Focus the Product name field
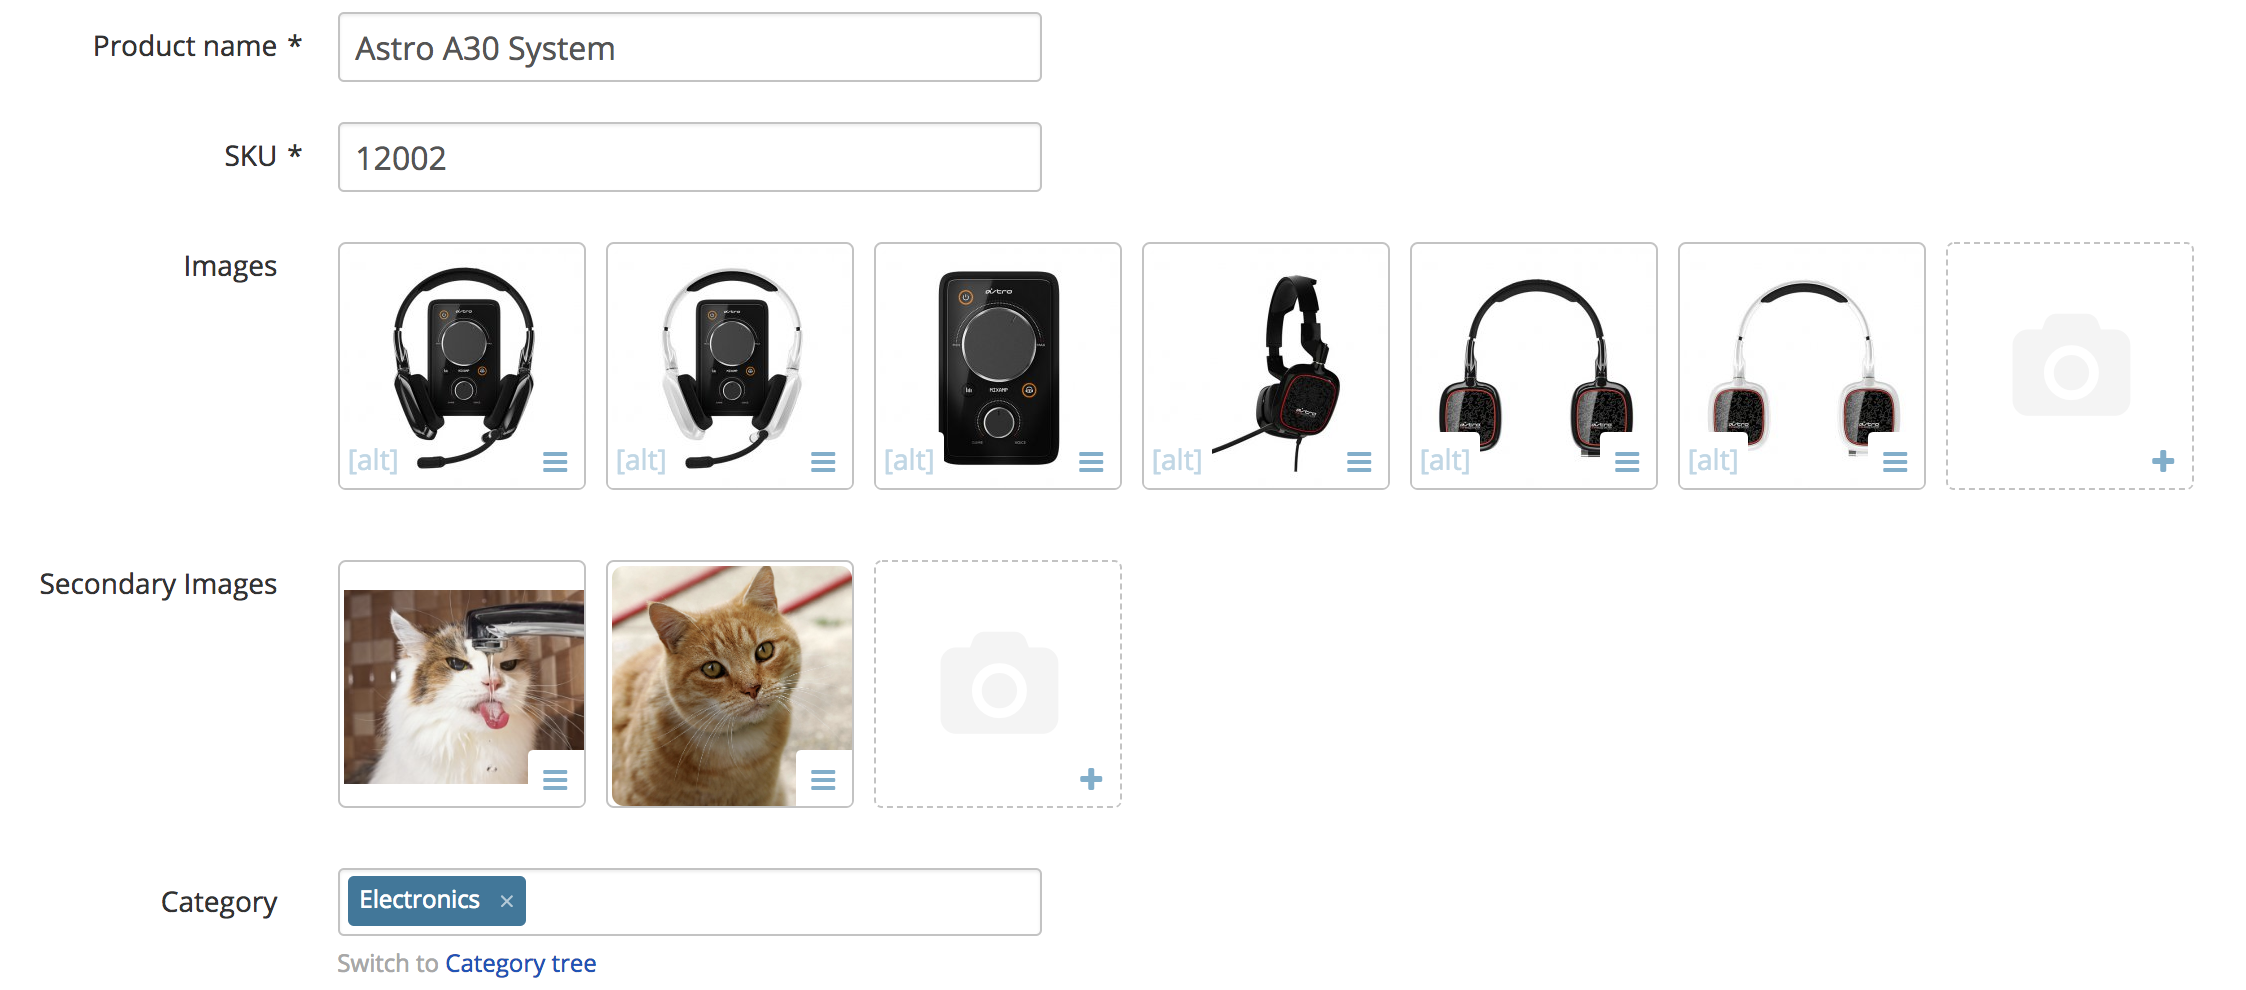Viewport: 2246px width, 990px height. [690, 47]
